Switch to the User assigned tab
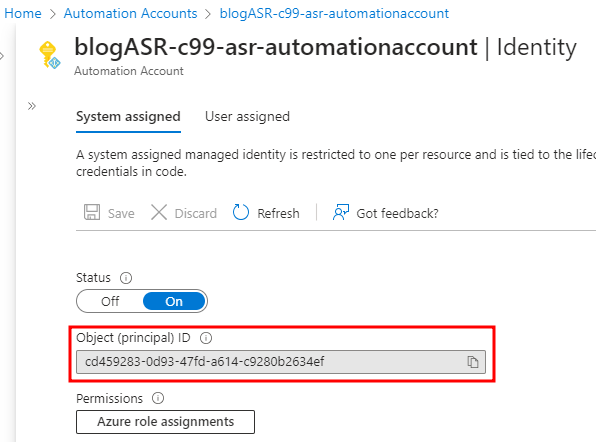This screenshot has width=596, height=442. [247, 117]
